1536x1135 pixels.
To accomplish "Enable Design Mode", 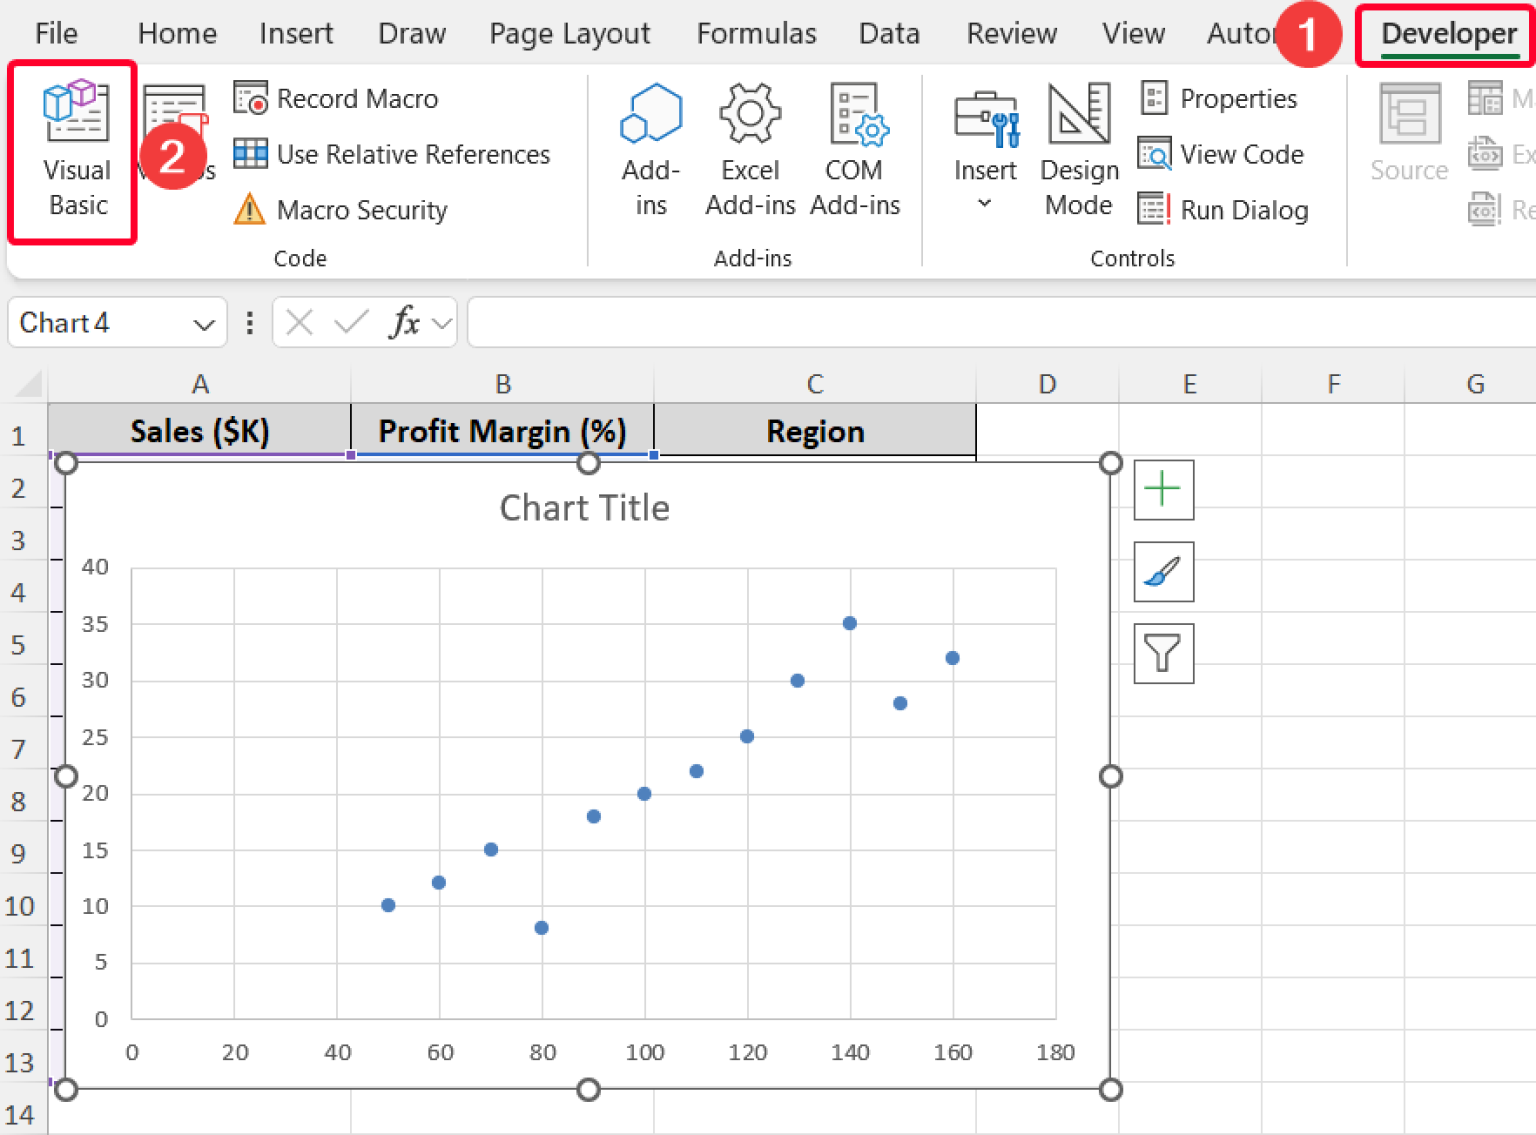I will click(x=1078, y=150).
